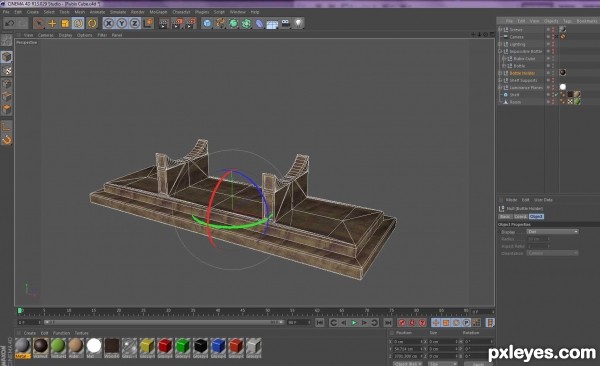This screenshot has width=600, height=366.
Task: Click the Apply button in coordinates
Action: (478, 364)
